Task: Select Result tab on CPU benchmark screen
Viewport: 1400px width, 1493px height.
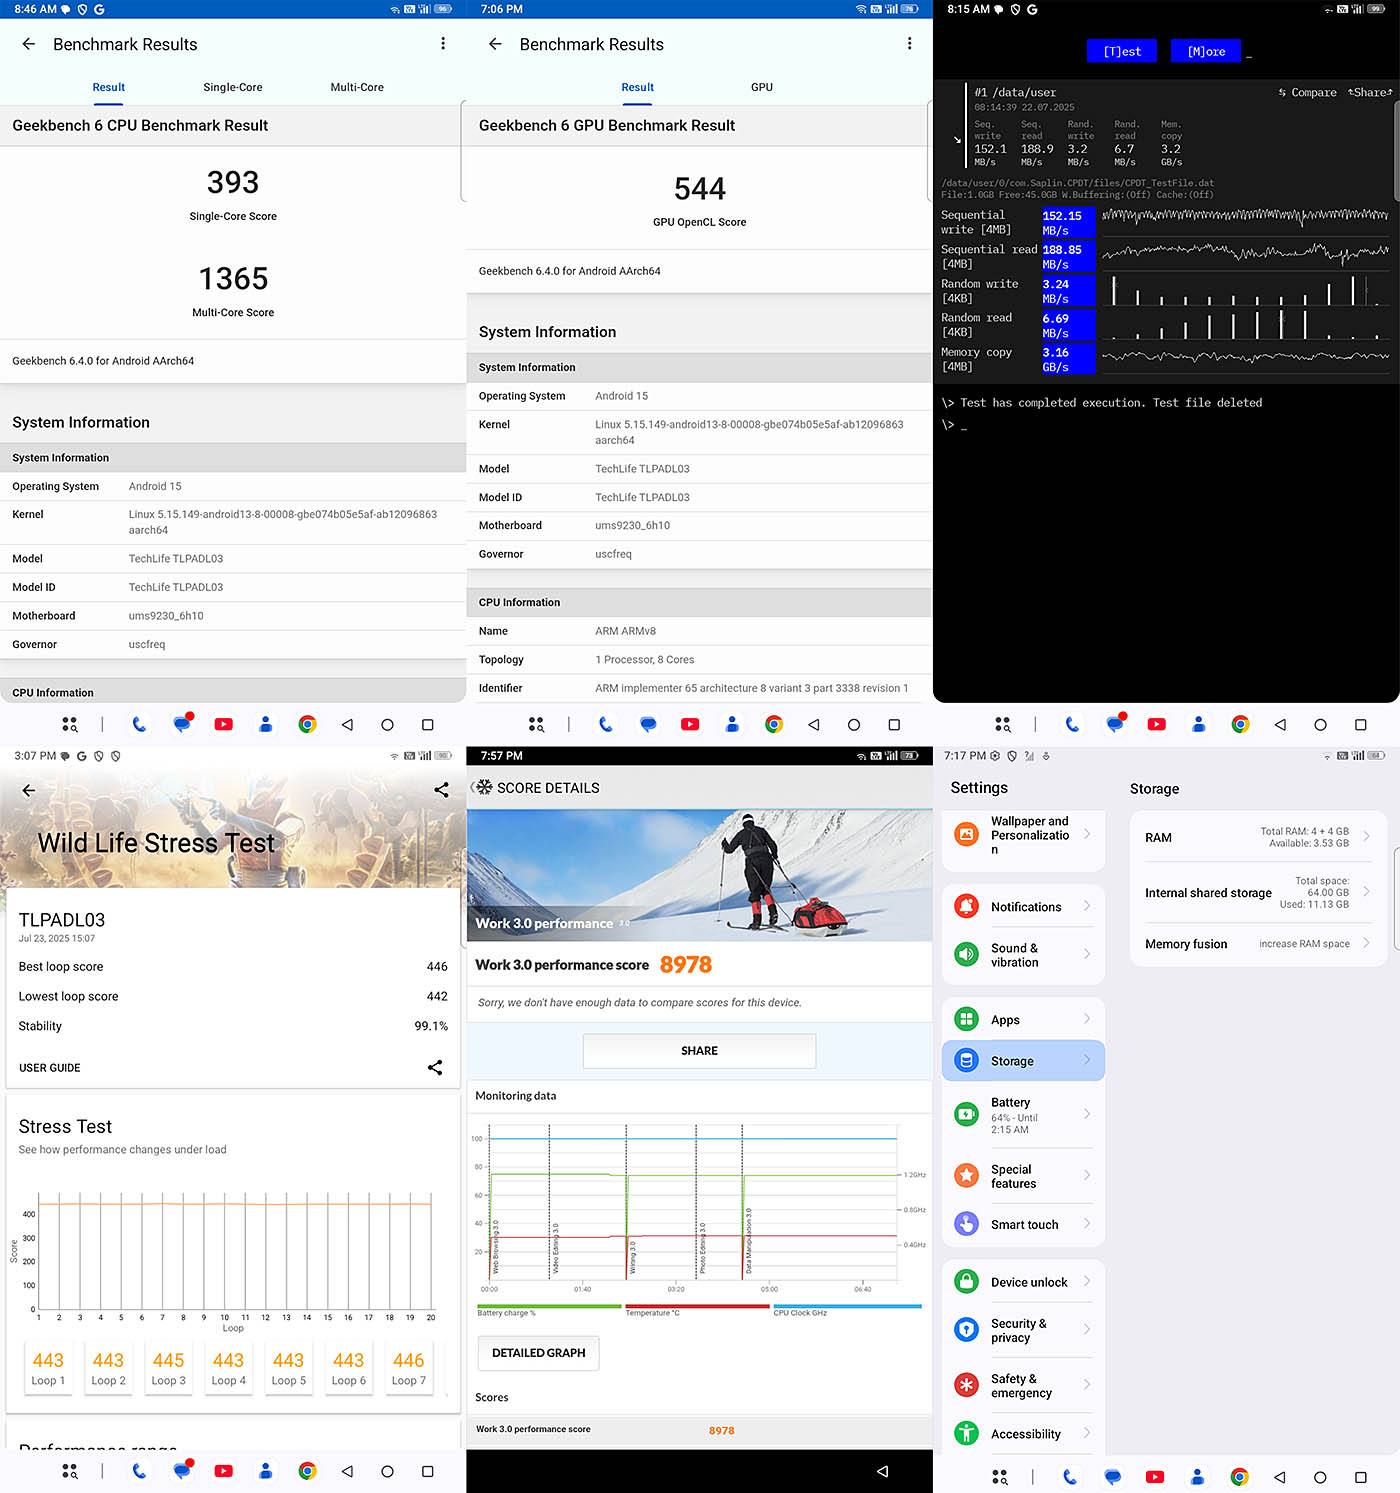Action: click(109, 87)
